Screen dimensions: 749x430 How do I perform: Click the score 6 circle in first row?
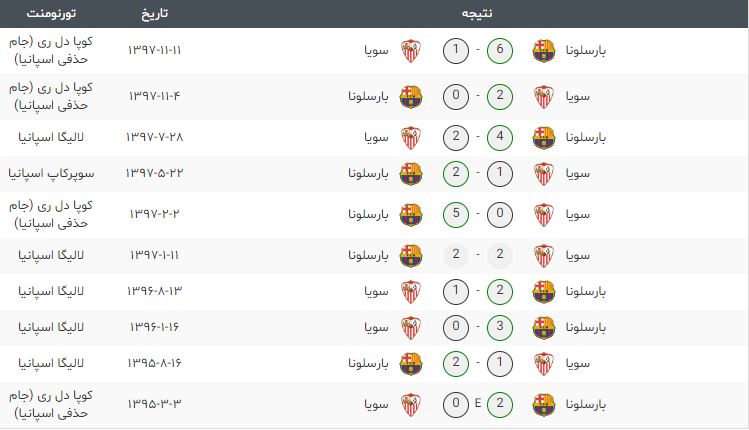pyautogui.click(x=500, y=51)
